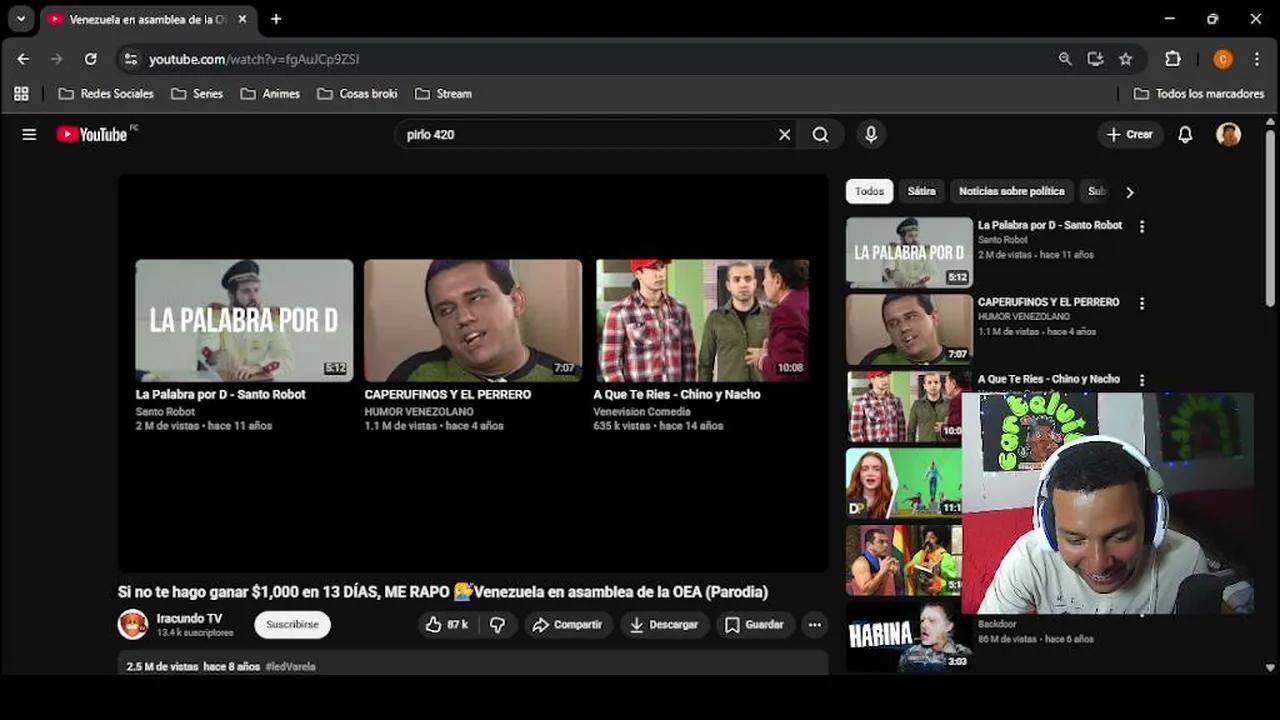Open the #ledVarela hashtag link
Viewport: 1280px width, 720px height.
click(290, 666)
